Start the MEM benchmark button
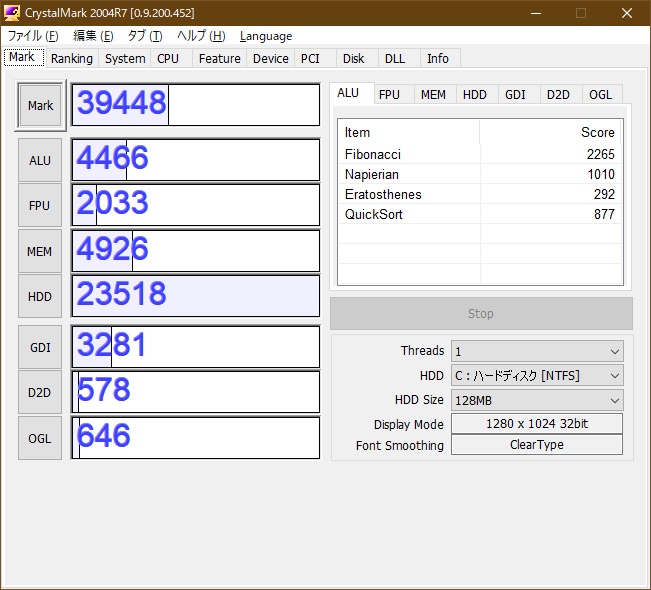 [x=40, y=251]
